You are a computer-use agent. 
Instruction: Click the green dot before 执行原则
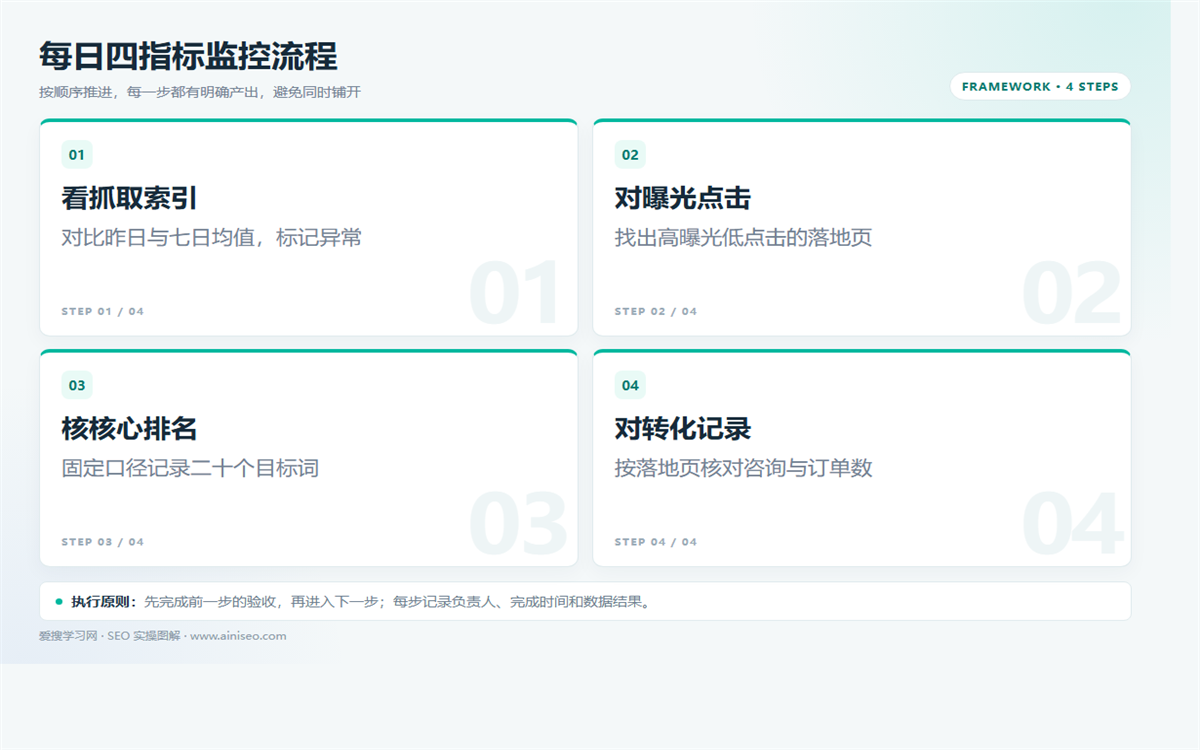pos(59,602)
